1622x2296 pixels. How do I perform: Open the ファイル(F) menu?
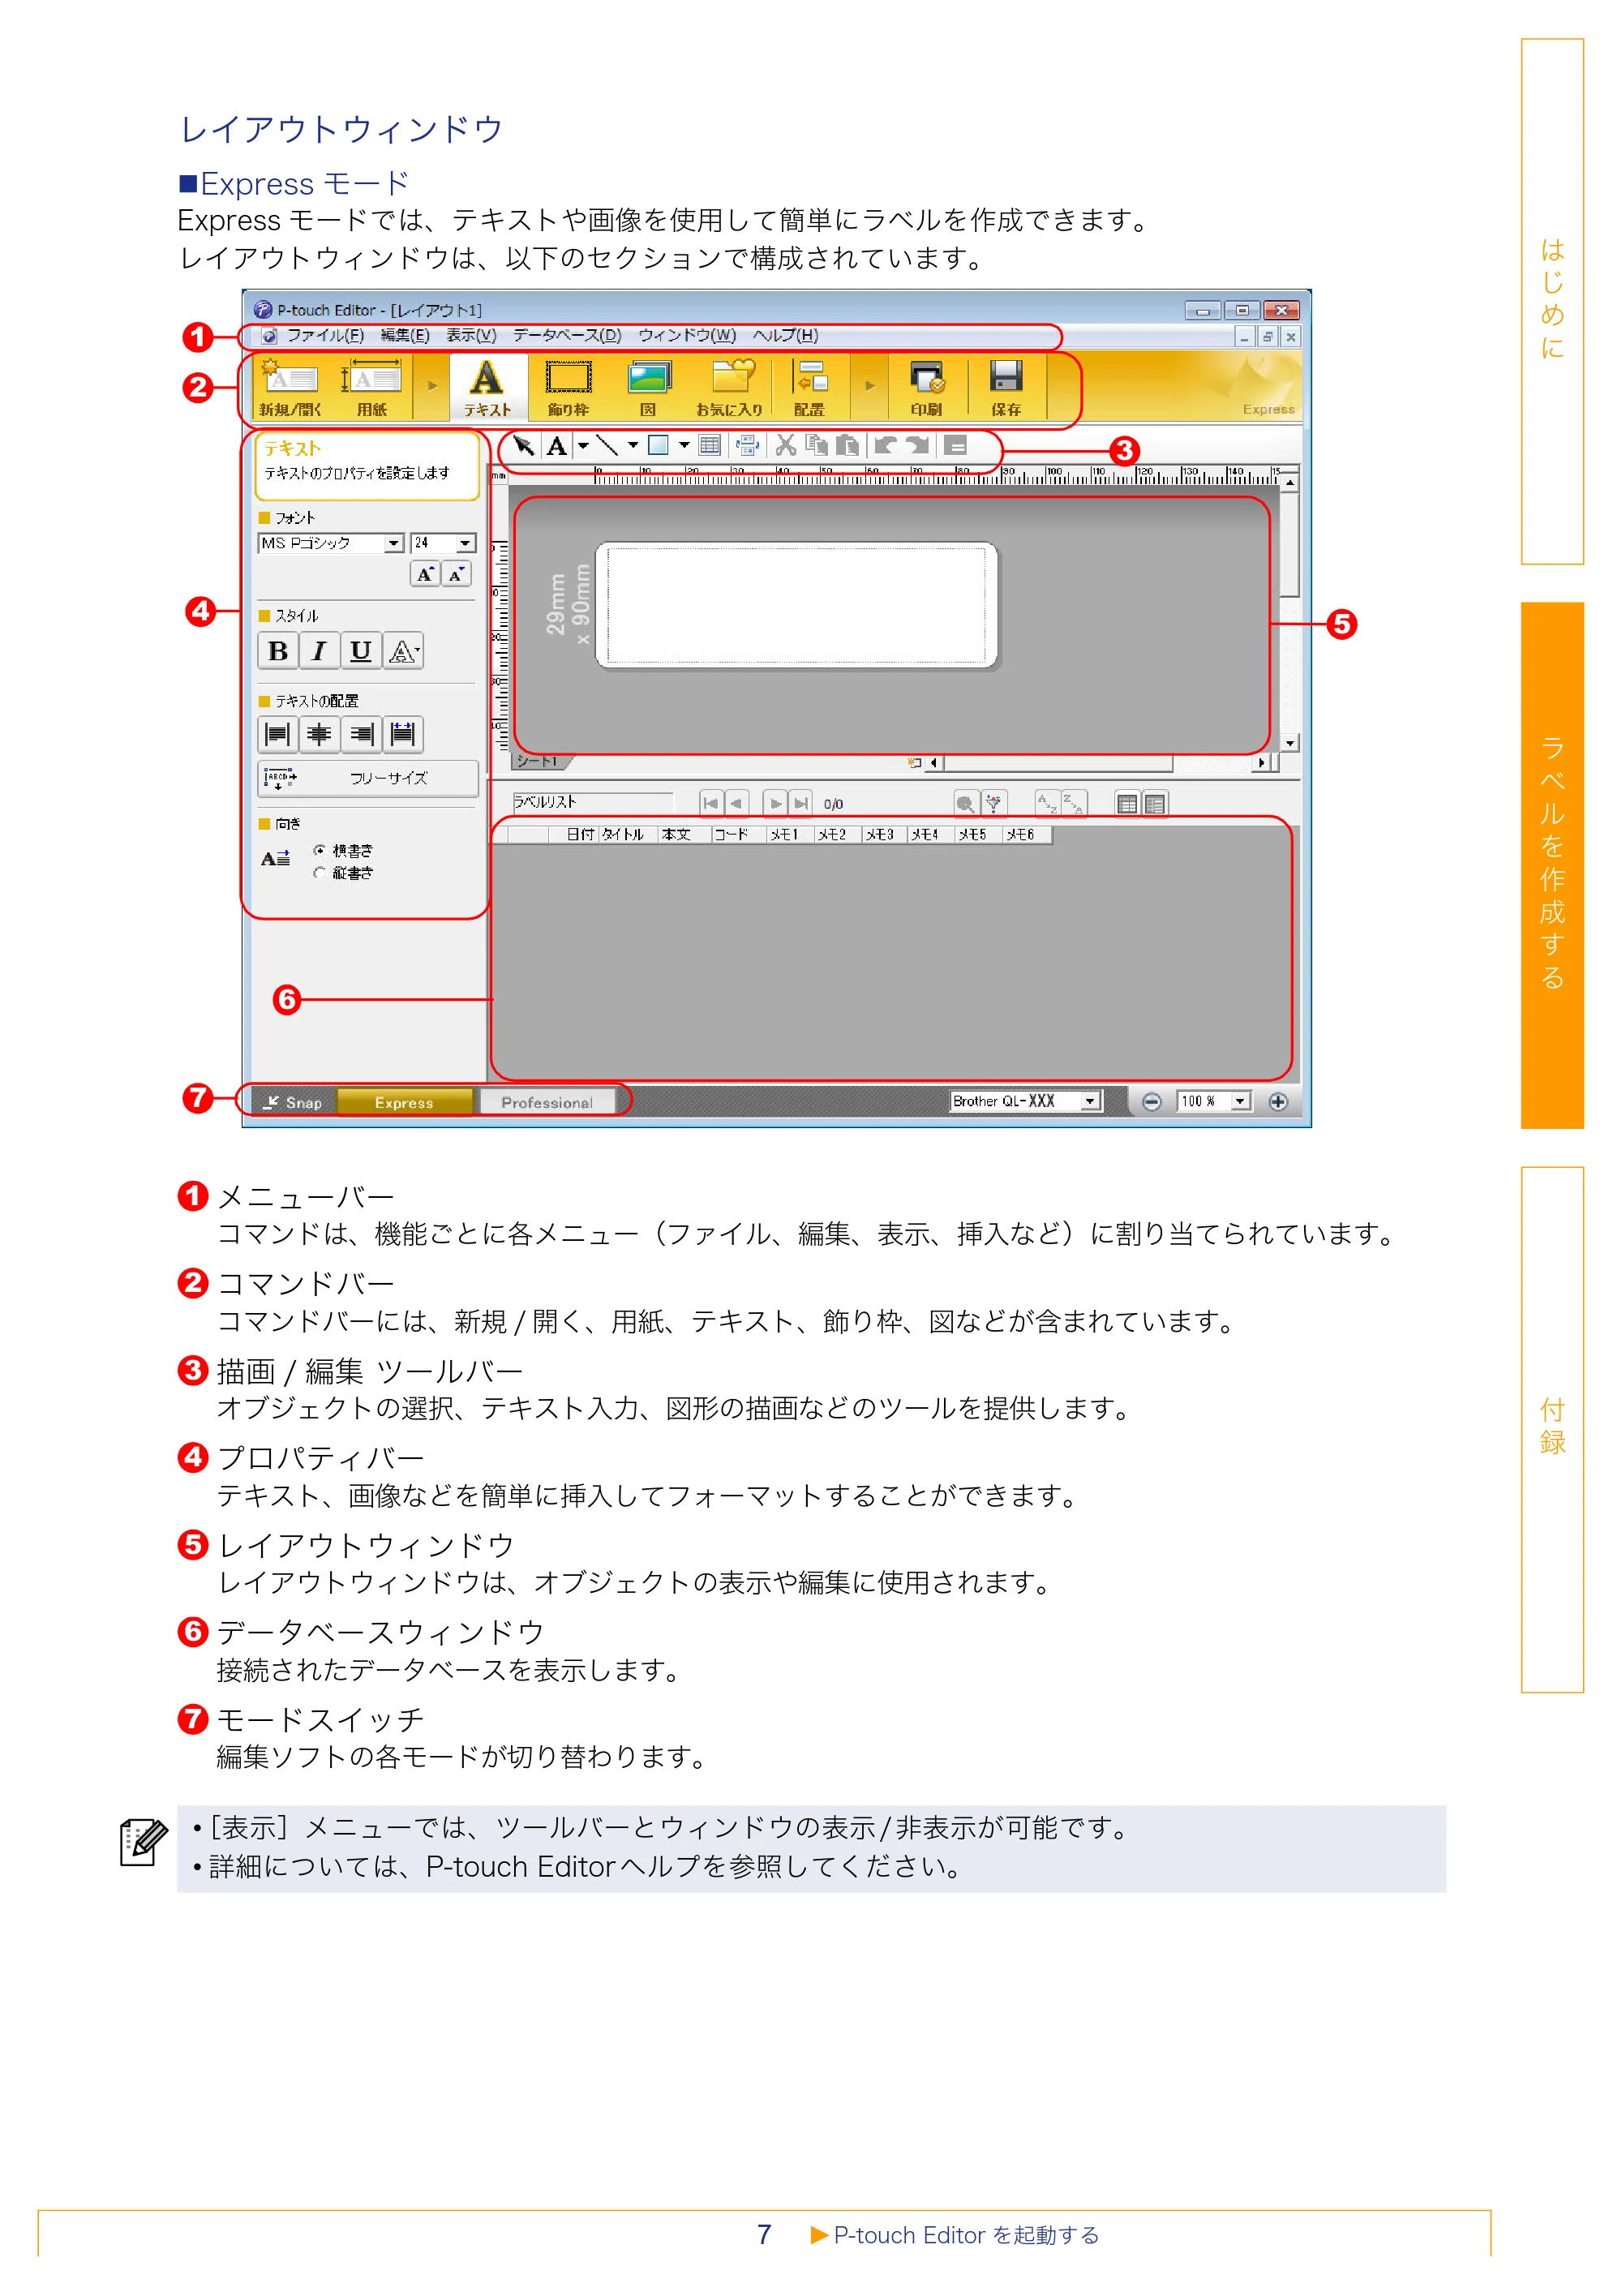[325, 336]
